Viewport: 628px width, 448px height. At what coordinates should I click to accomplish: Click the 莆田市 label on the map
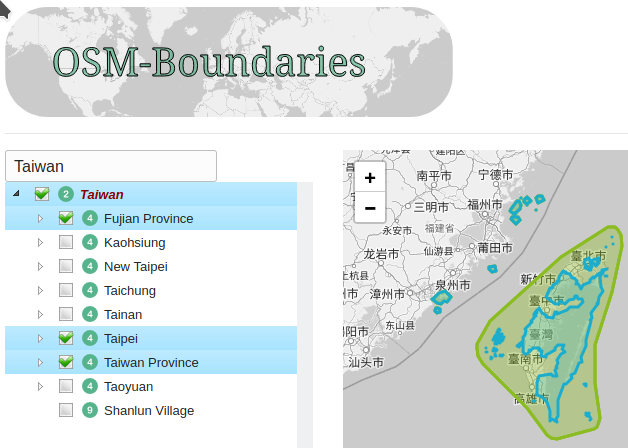[x=495, y=248]
